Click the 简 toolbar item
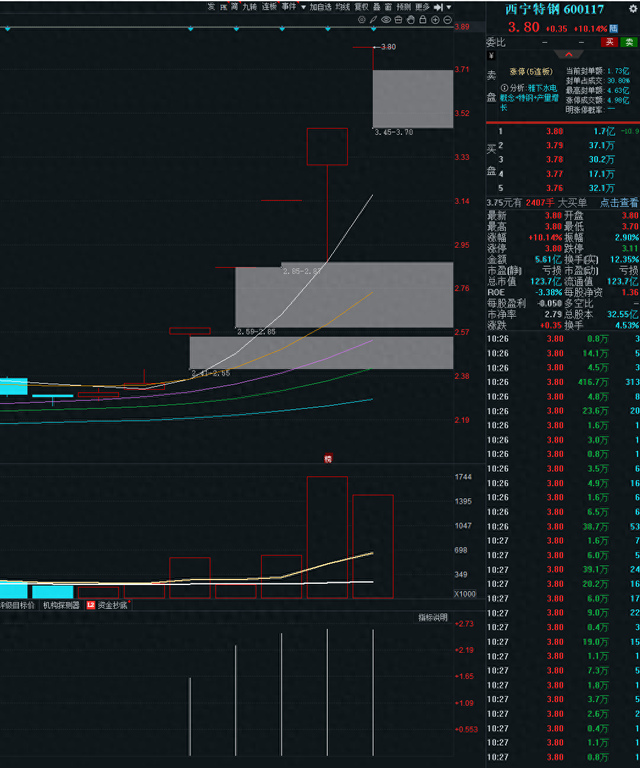Screen dimensions: 640x768 tap(235, 7)
